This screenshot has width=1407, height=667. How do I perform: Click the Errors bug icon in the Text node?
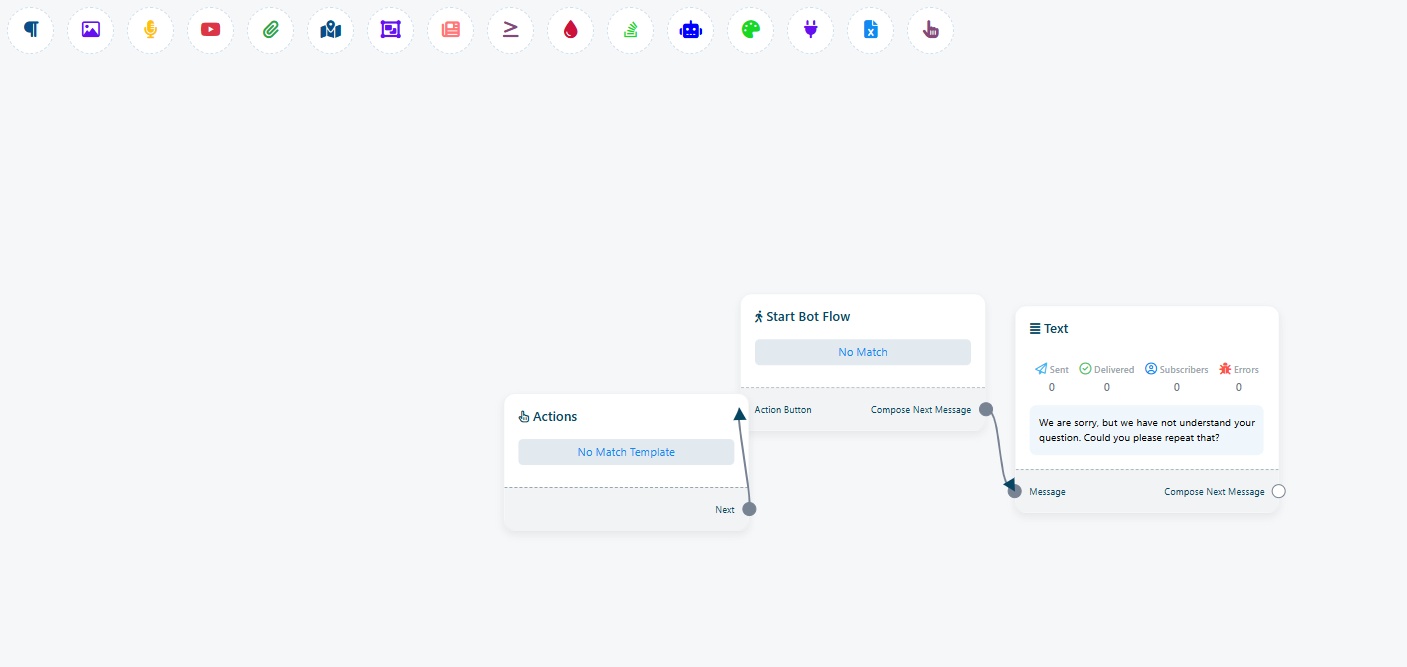[x=1225, y=369]
